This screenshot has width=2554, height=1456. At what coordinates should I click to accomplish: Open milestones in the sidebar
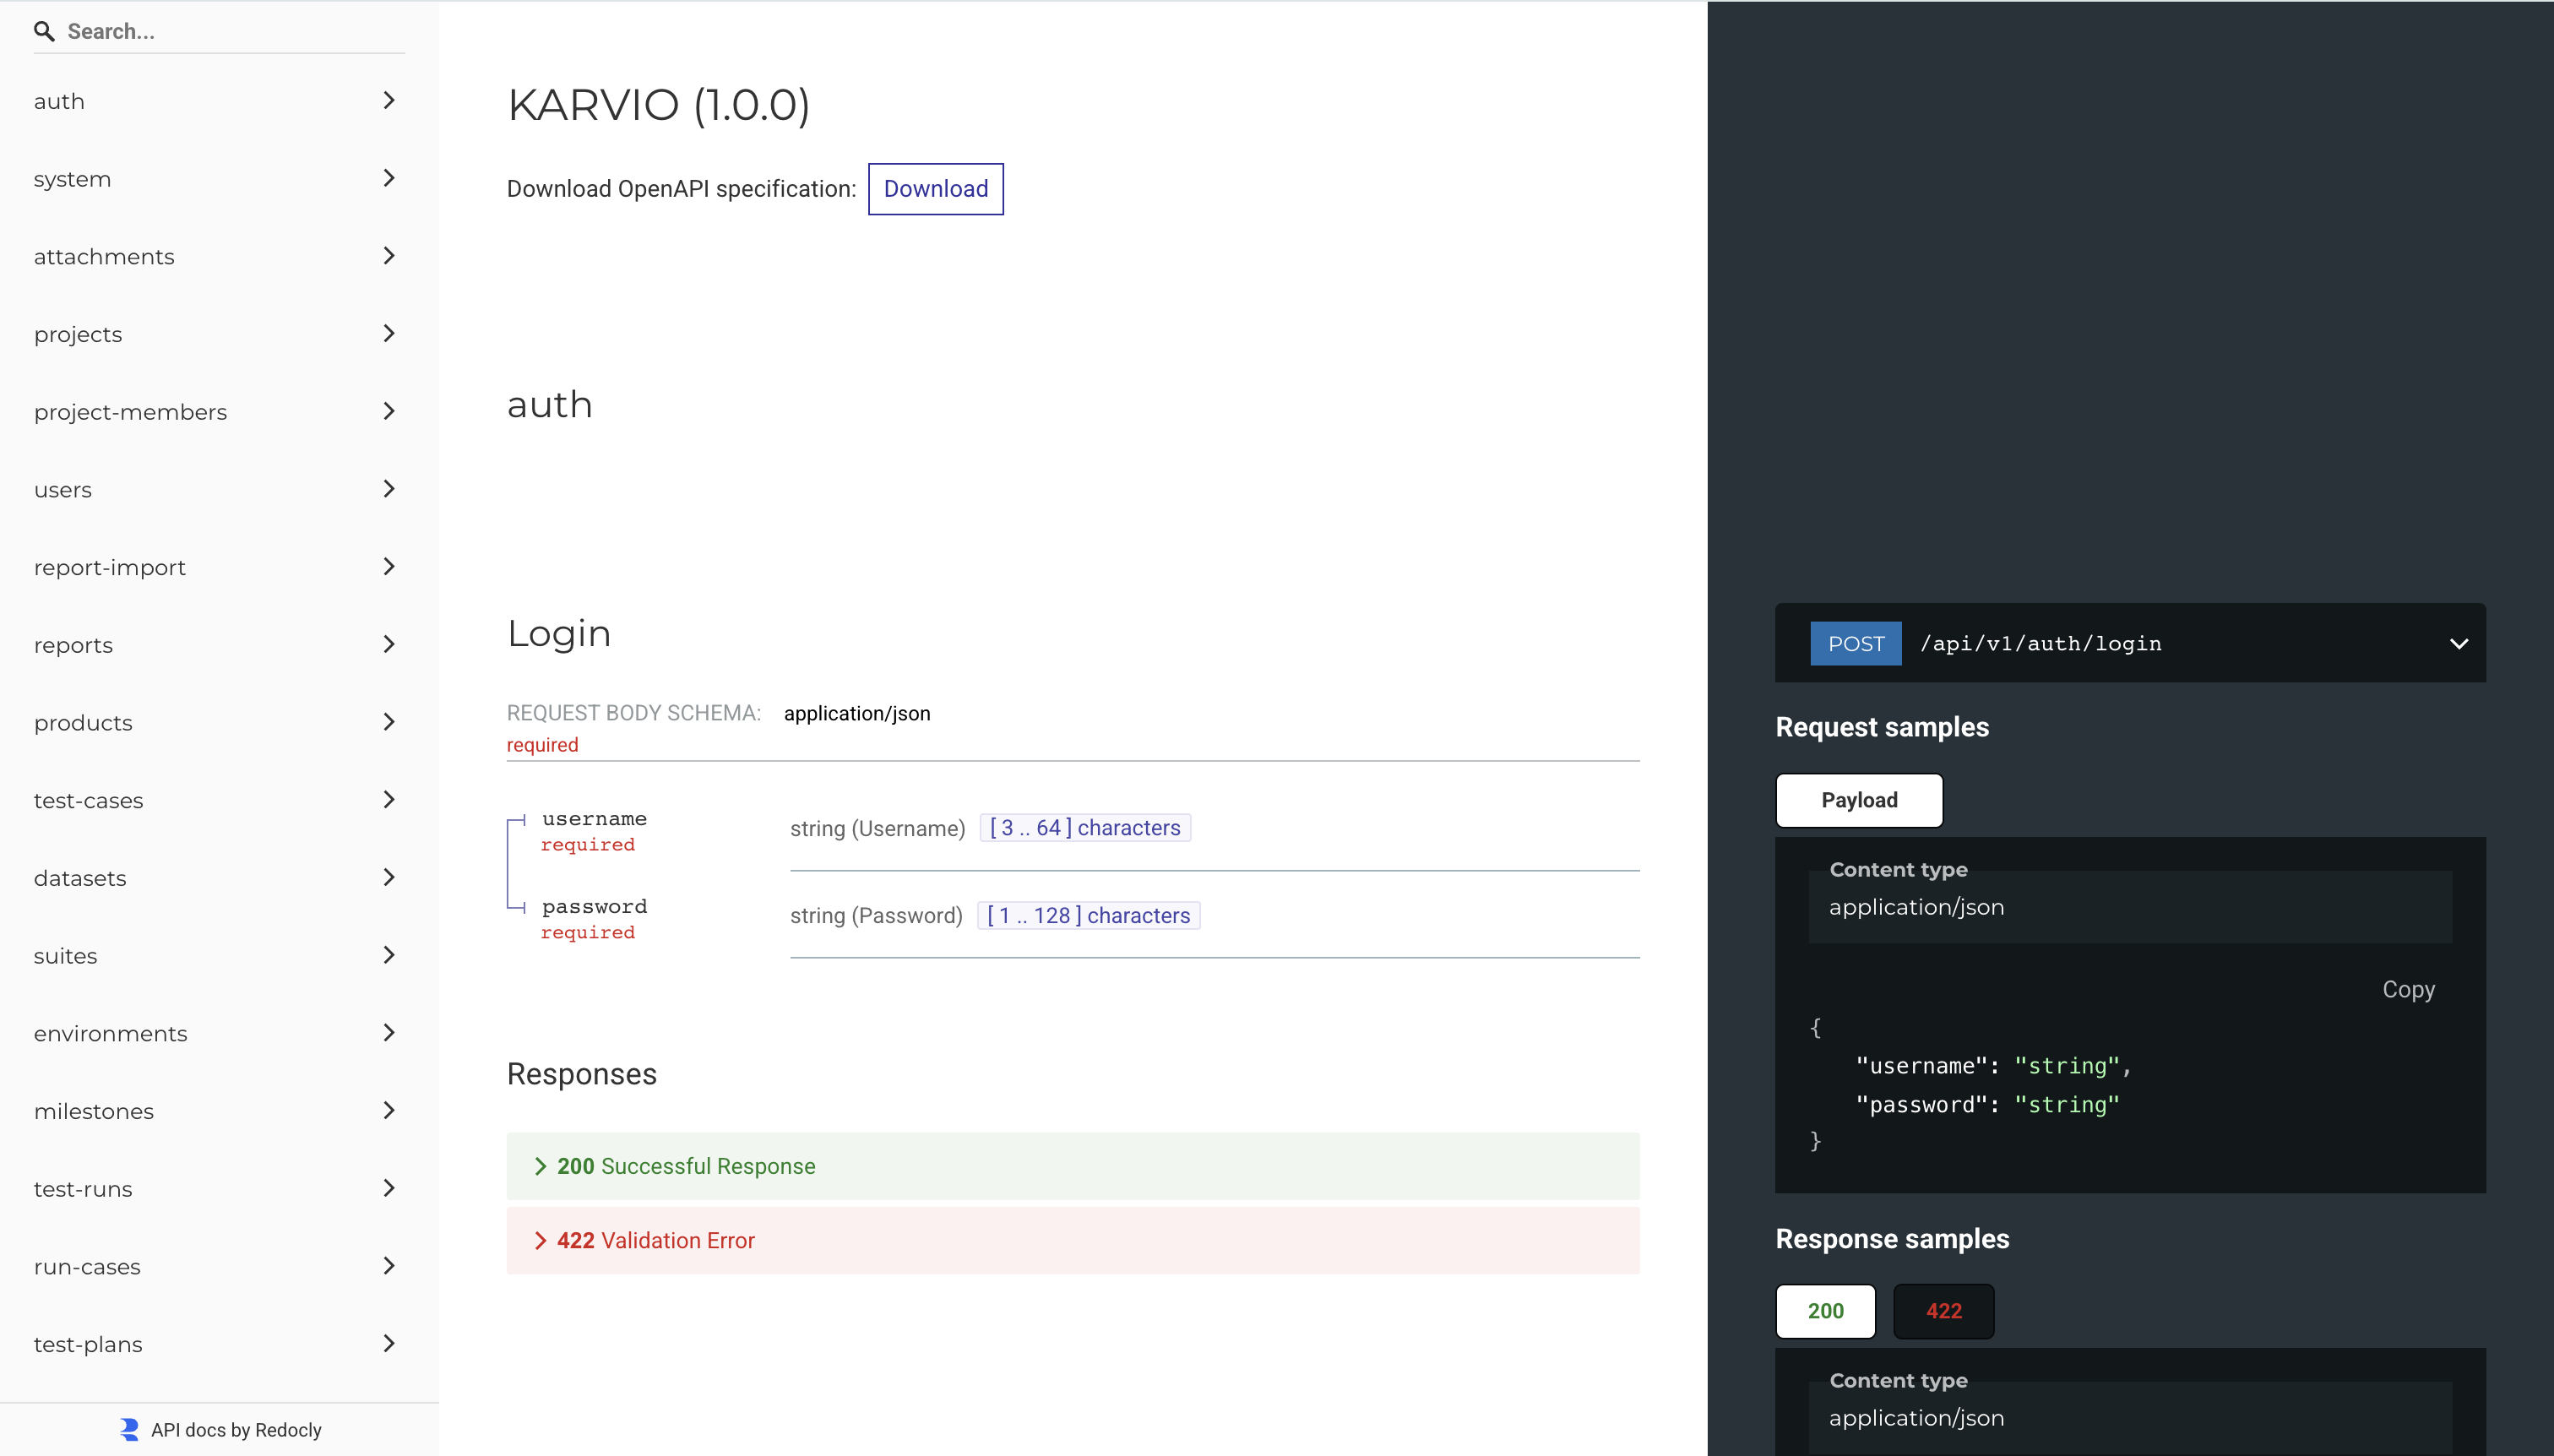click(x=219, y=1111)
